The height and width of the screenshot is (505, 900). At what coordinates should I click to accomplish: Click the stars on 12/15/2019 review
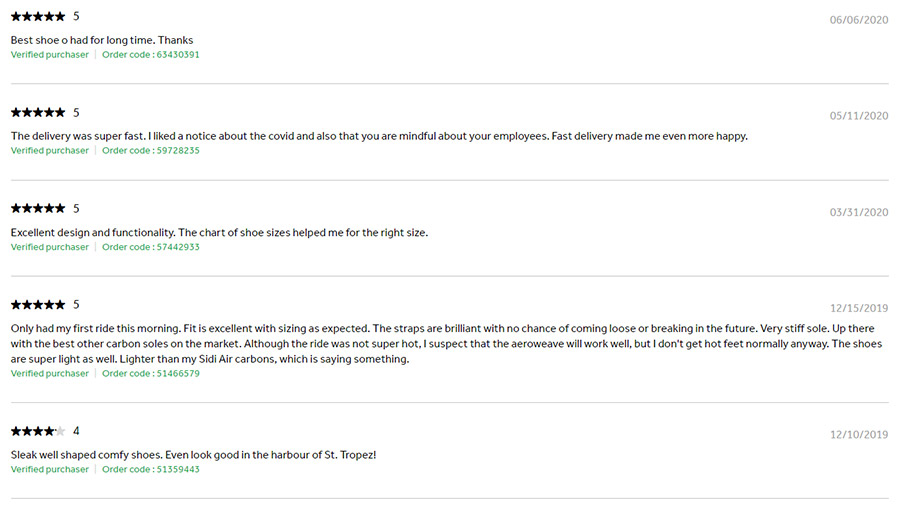click(x=38, y=305)
